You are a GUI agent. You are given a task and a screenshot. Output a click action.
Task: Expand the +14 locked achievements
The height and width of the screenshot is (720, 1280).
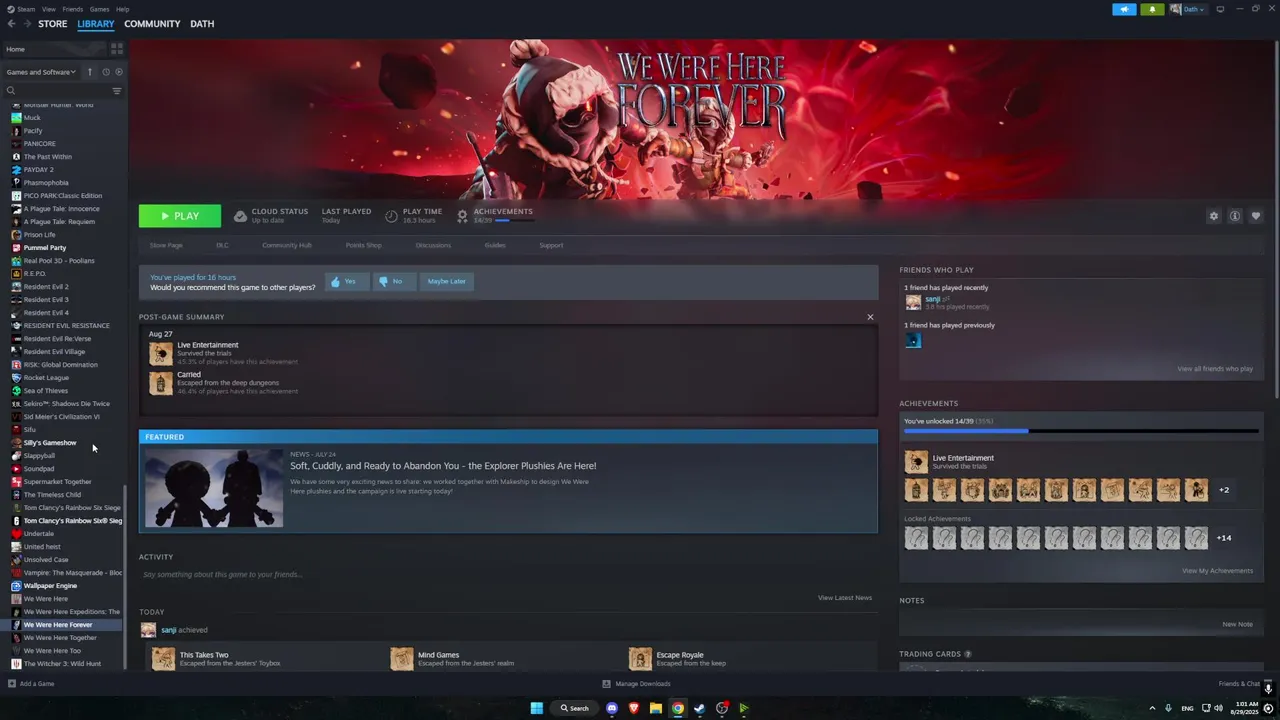click(x=1224, y=538)
